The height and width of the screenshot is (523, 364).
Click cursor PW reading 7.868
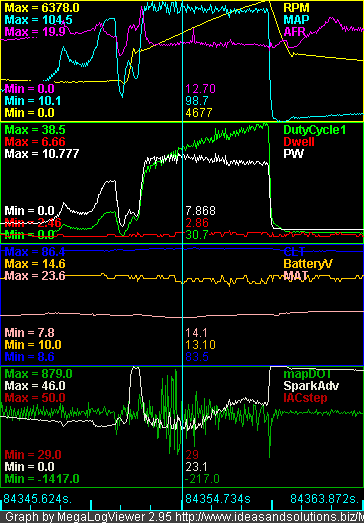[200, 211]
